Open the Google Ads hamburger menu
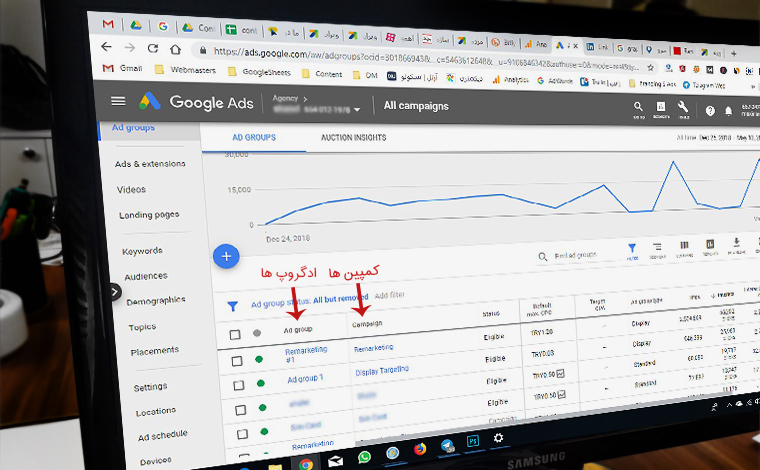The height and width of the screenshot is (470, 760). click(118, 101)
